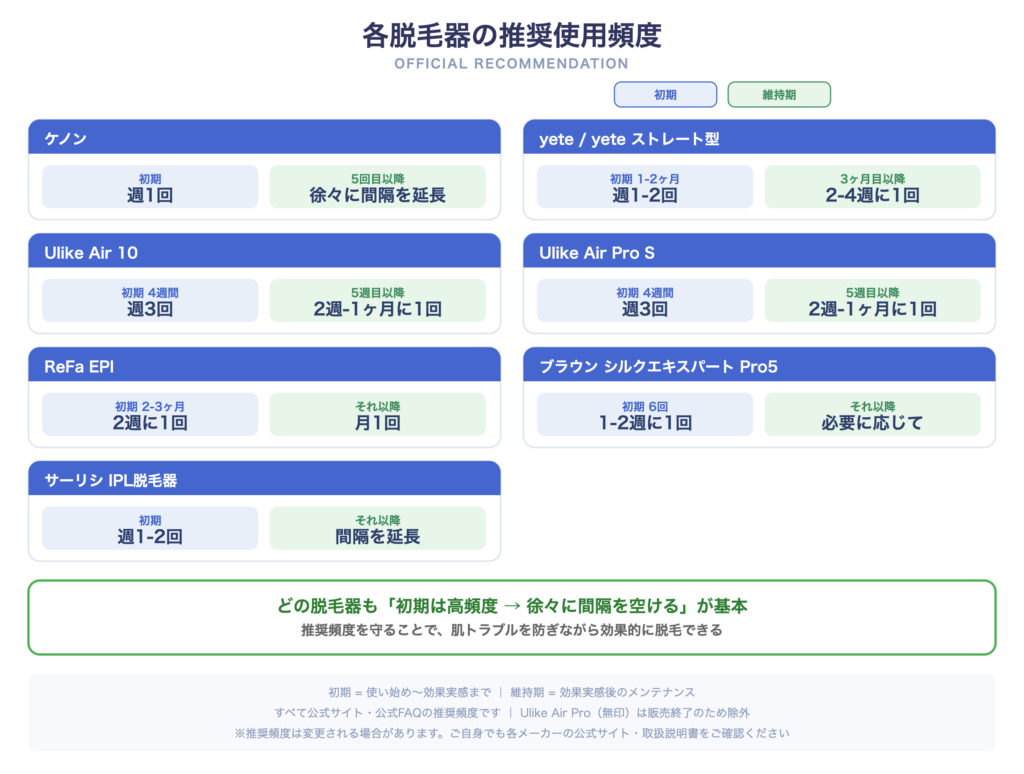The width and height of the screenshot is (1024, 774).
Task: Select the yete / yete ストレート型 header
Action: point(759,137)
